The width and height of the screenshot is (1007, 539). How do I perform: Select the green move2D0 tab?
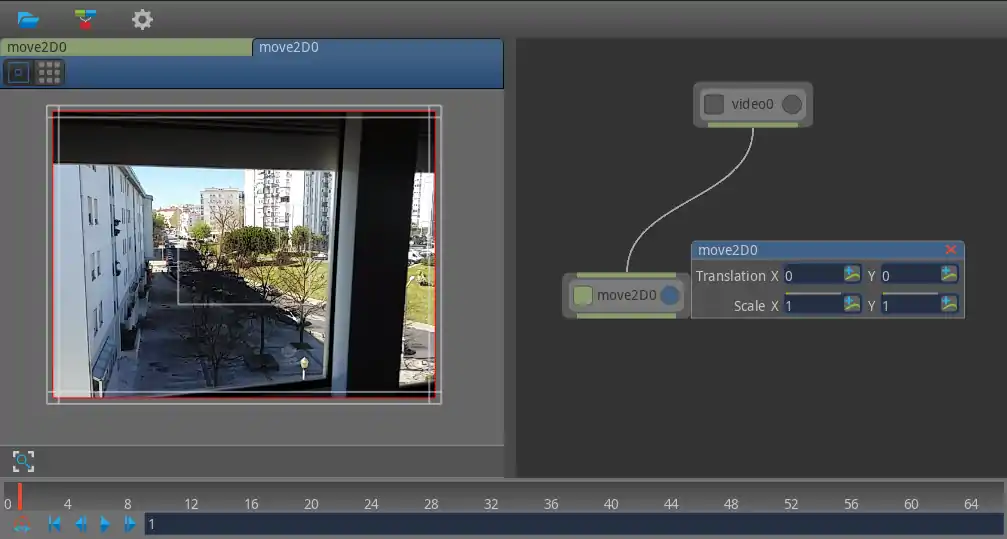pyautogui.click(x=126, y=47)
